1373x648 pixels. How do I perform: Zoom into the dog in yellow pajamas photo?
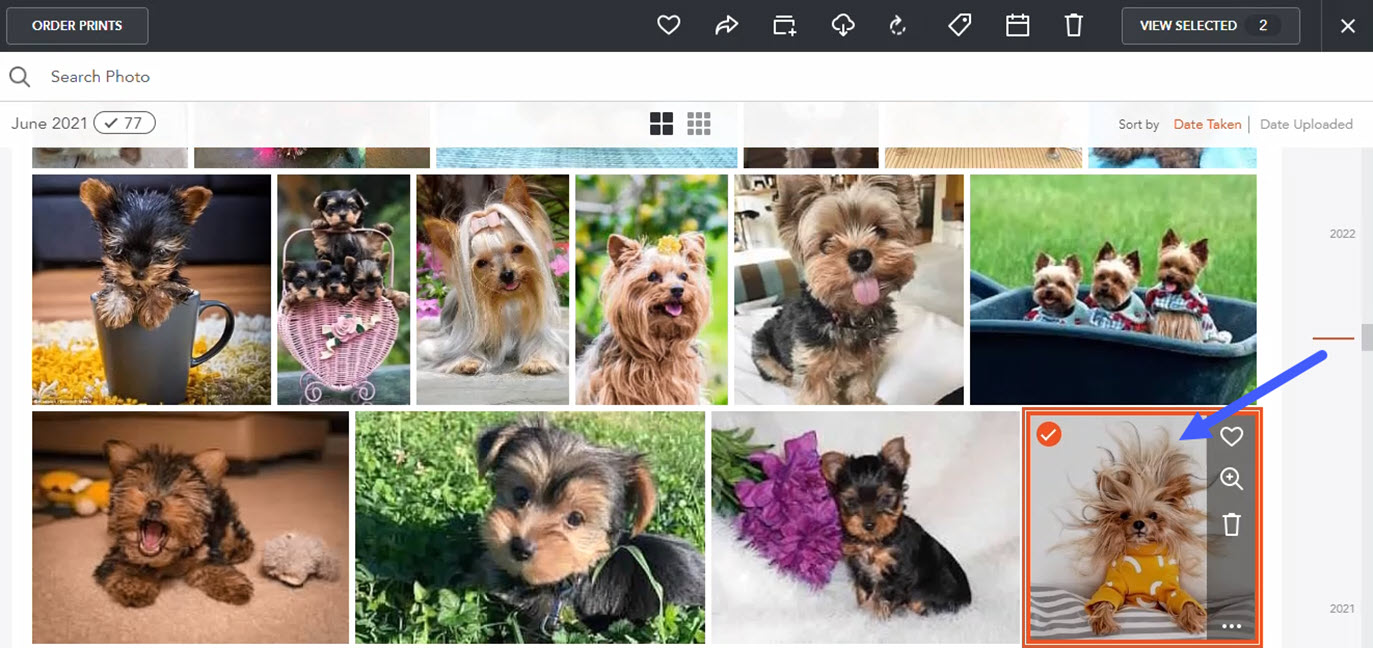pos(1231,479)
